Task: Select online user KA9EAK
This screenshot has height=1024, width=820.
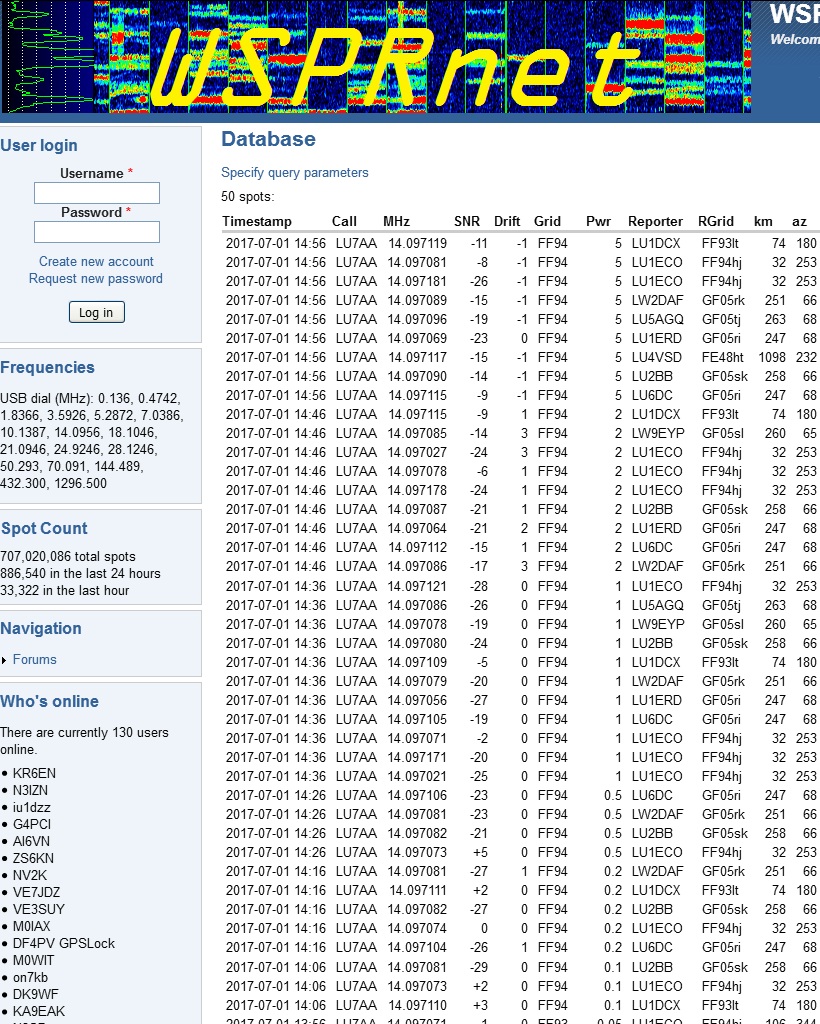Action: [x=39, y=1011]
